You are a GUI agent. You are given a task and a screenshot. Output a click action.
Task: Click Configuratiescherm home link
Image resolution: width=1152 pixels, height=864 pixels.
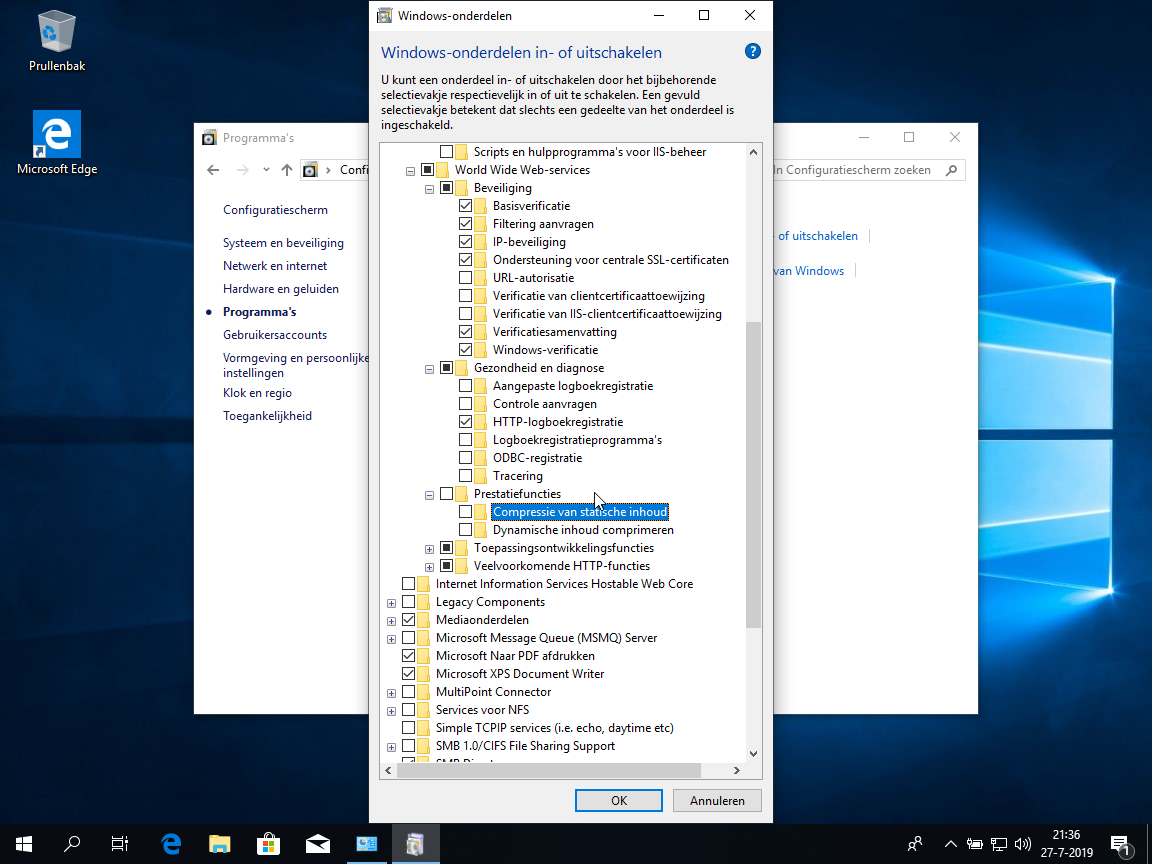tap(275, 209)
